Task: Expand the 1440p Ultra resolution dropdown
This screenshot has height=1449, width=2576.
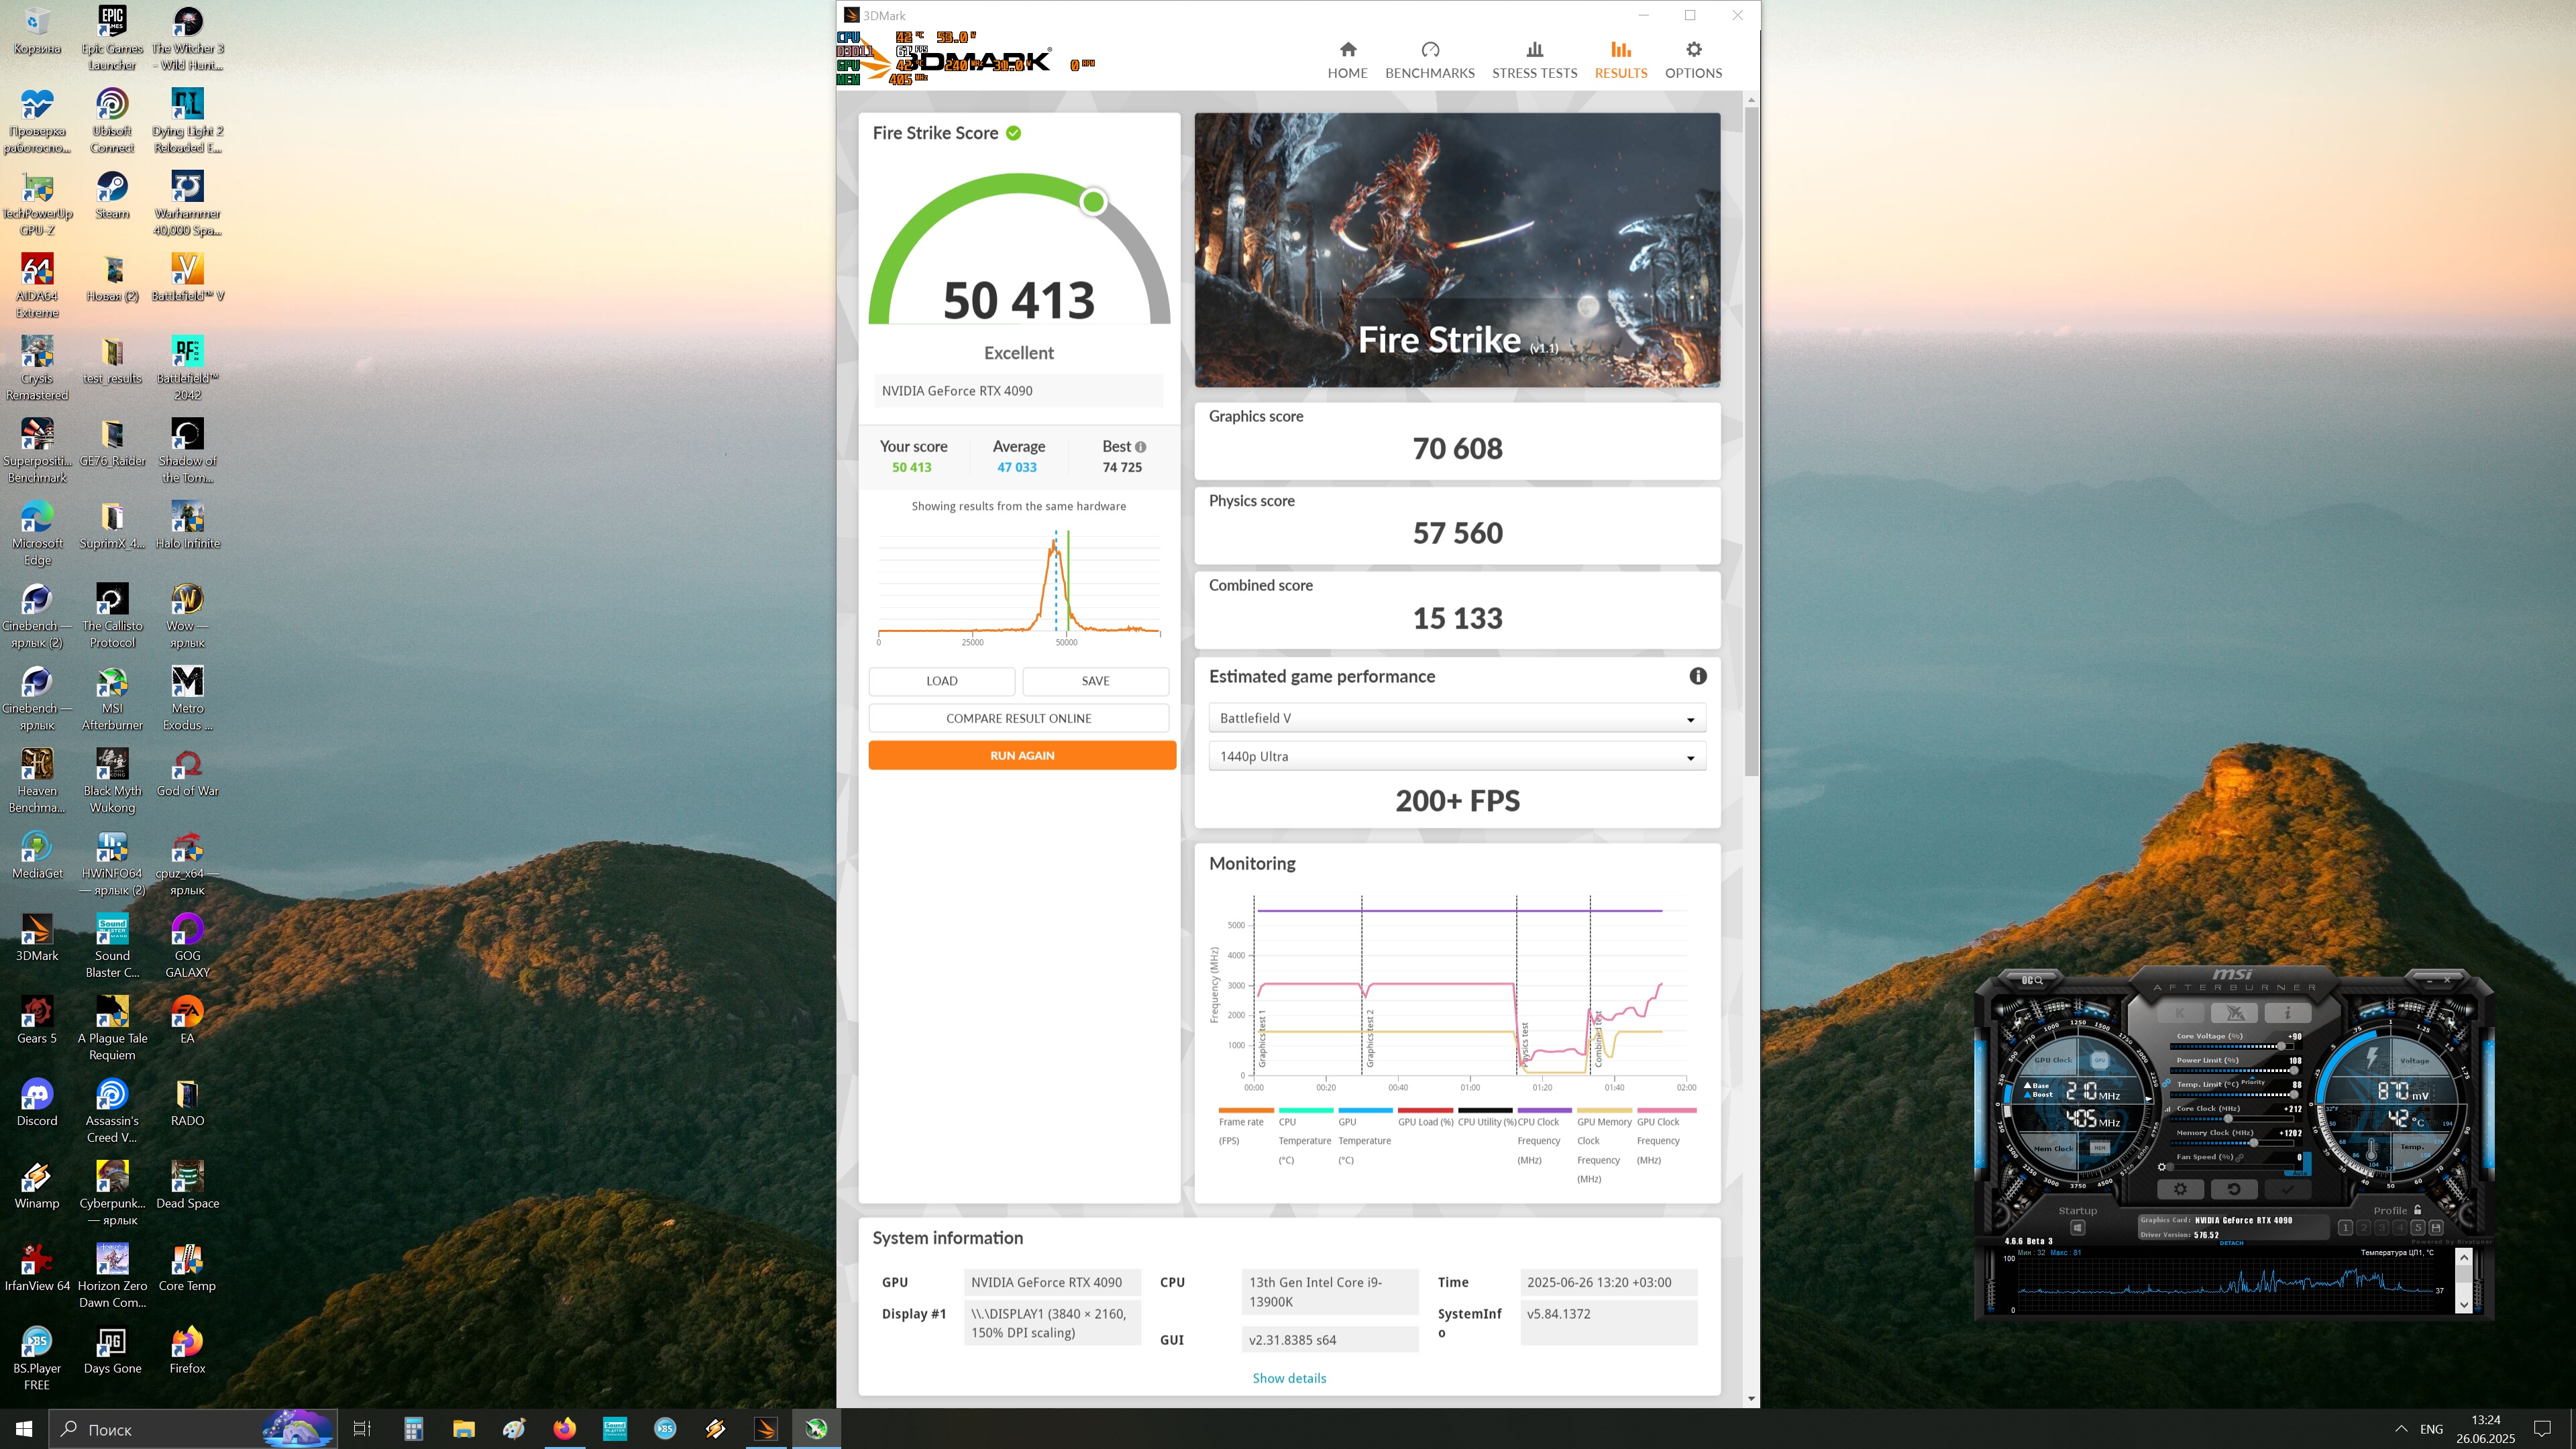Action: click(x=1457, y=757)
